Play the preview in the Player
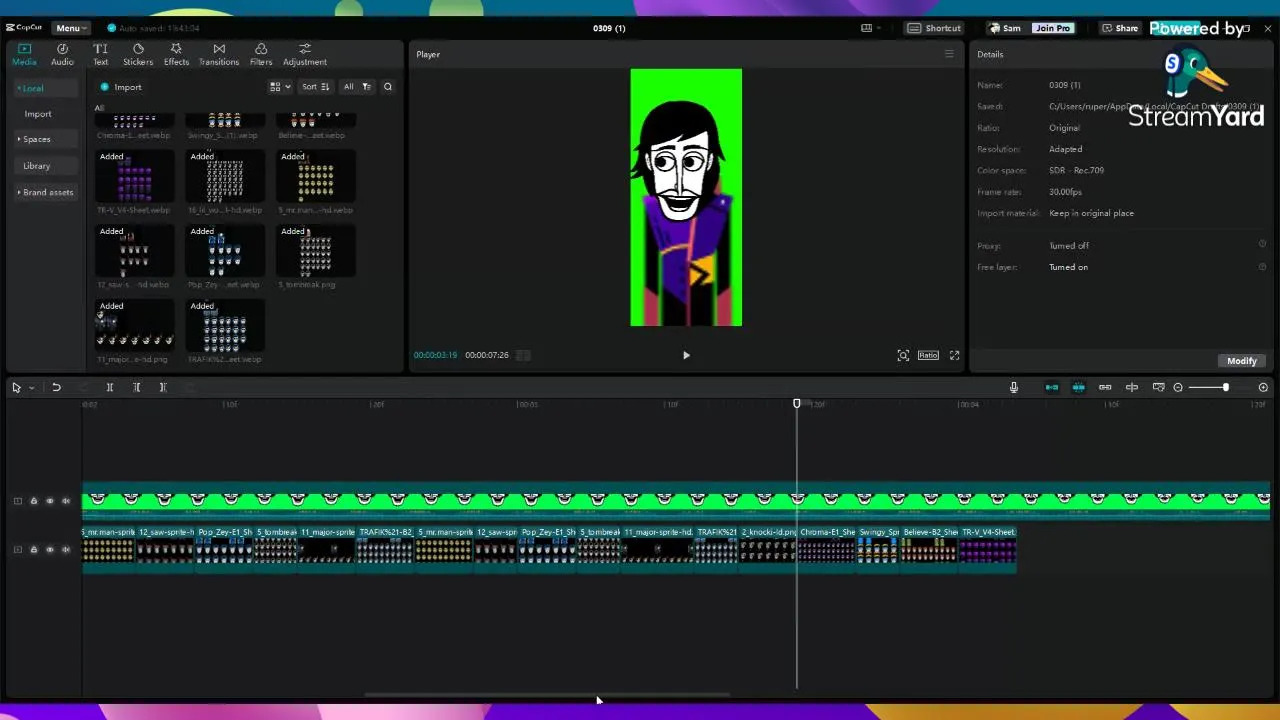This screenshot has width=1280, height=720. tap(686, 355)
